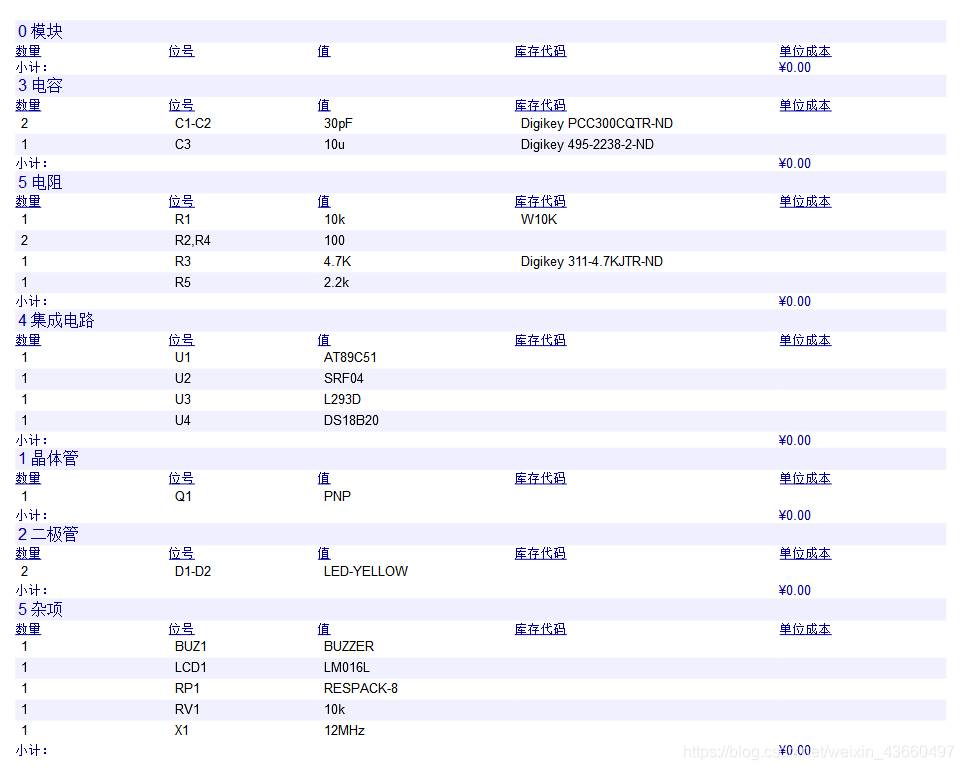
Task: Click the 位号 link under 4 集成电路
Action: (181, 340)
